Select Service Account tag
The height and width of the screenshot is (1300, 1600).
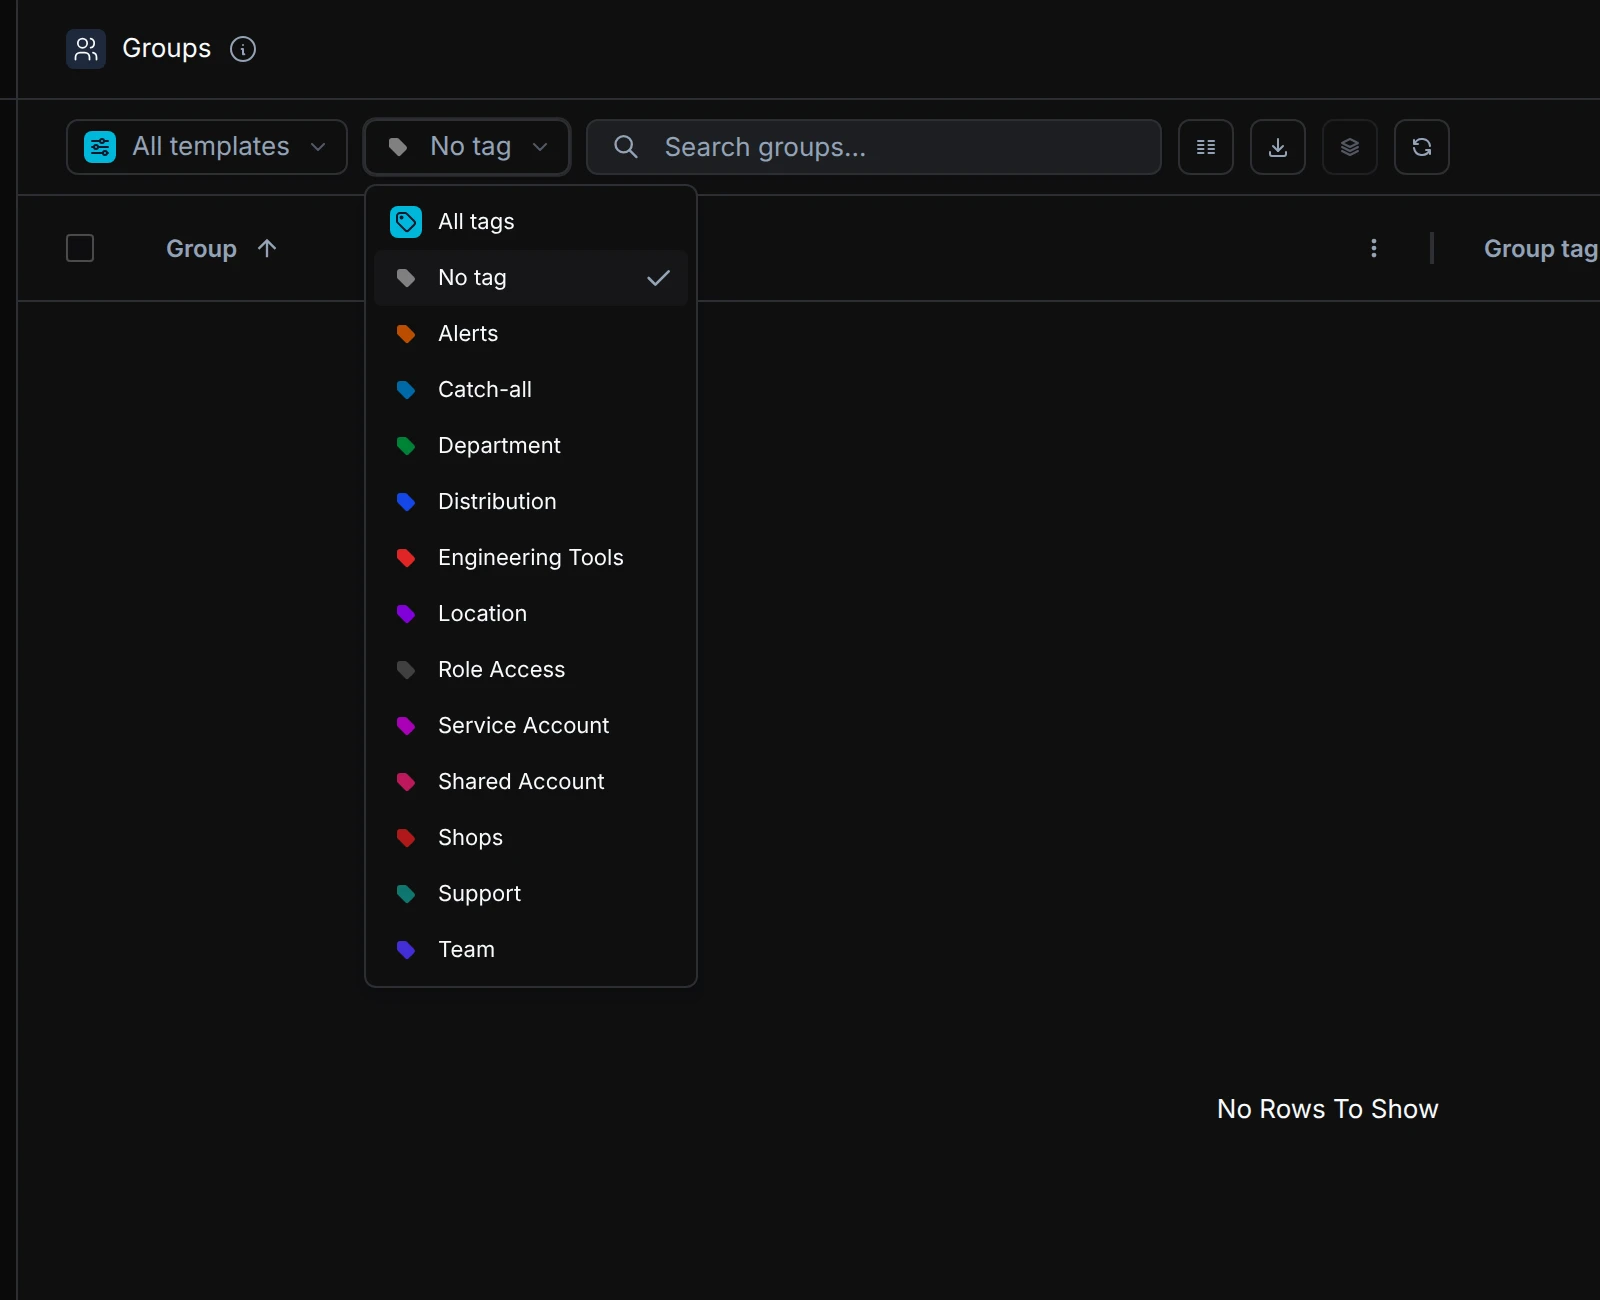point(531,726)
